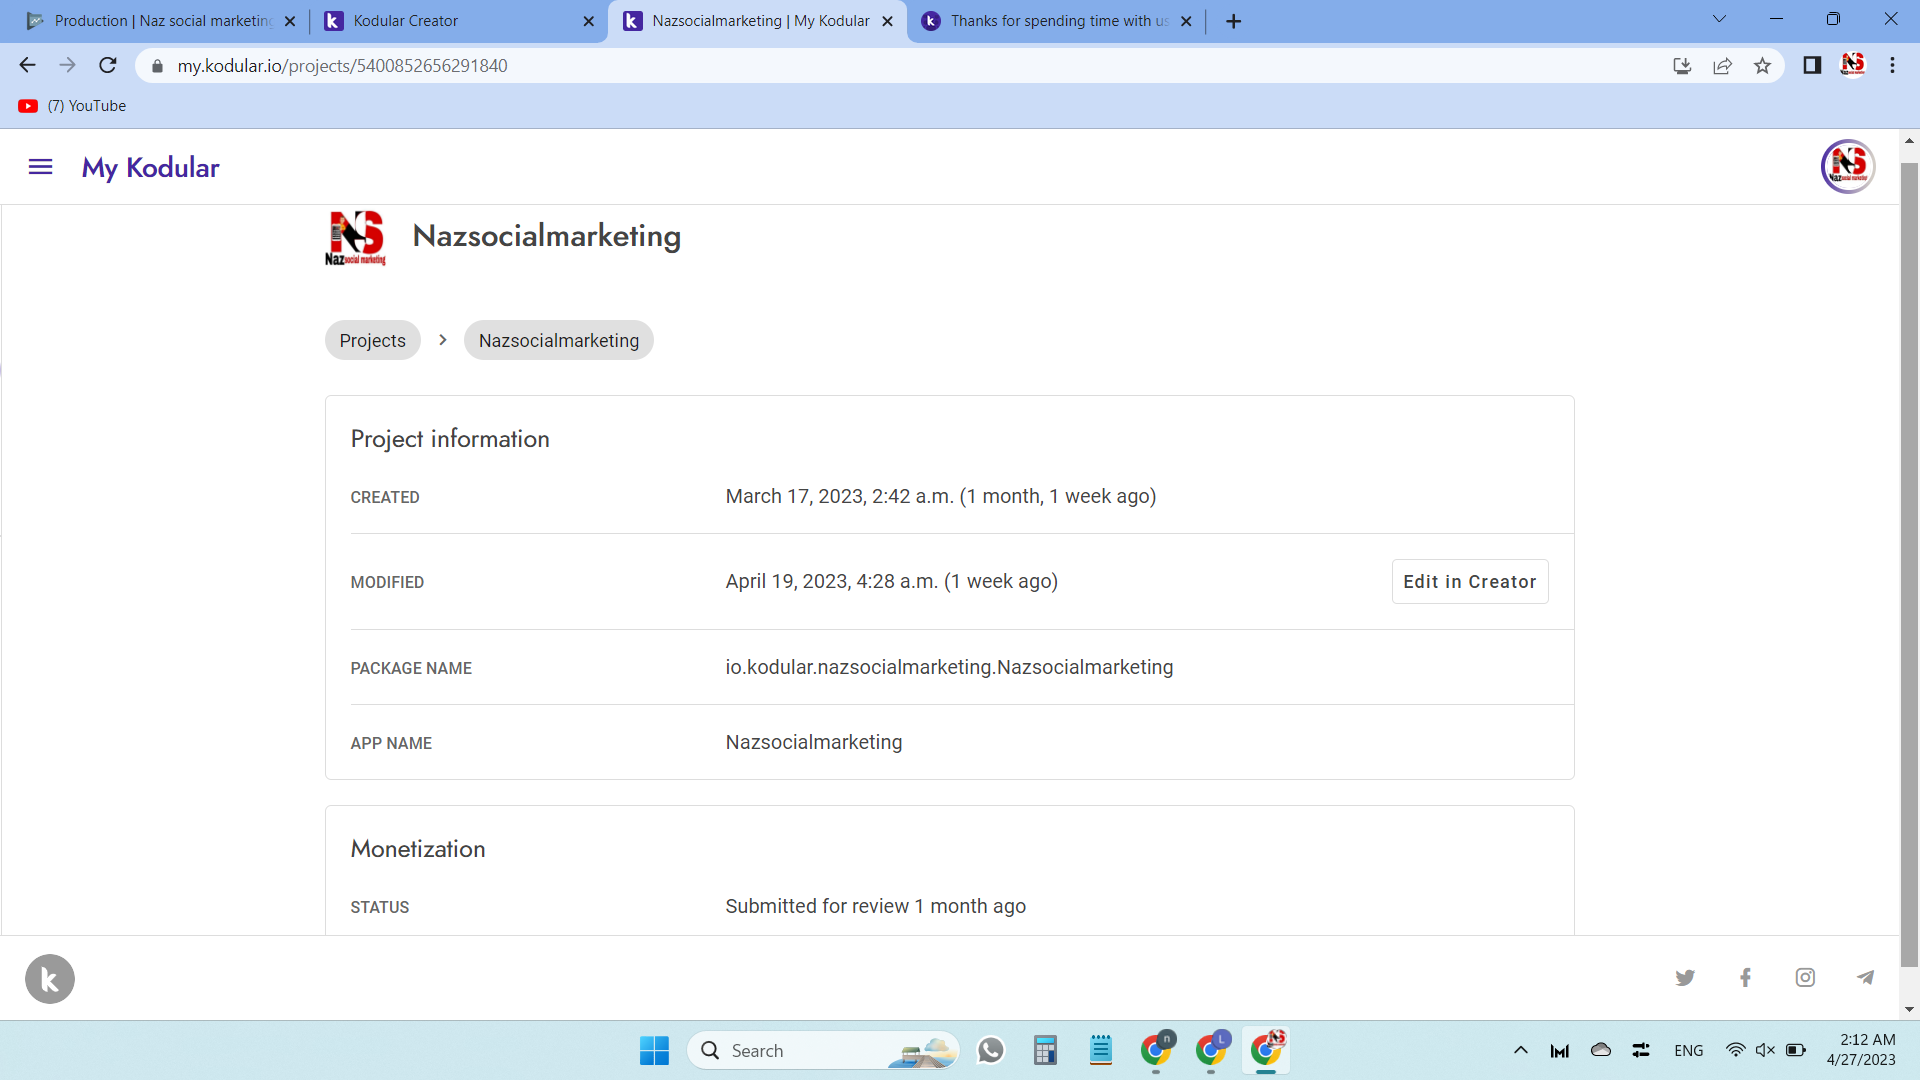Click Edit in Creator button
The height and width of the screenshot is (1080, 1920).
point(1469,582)
